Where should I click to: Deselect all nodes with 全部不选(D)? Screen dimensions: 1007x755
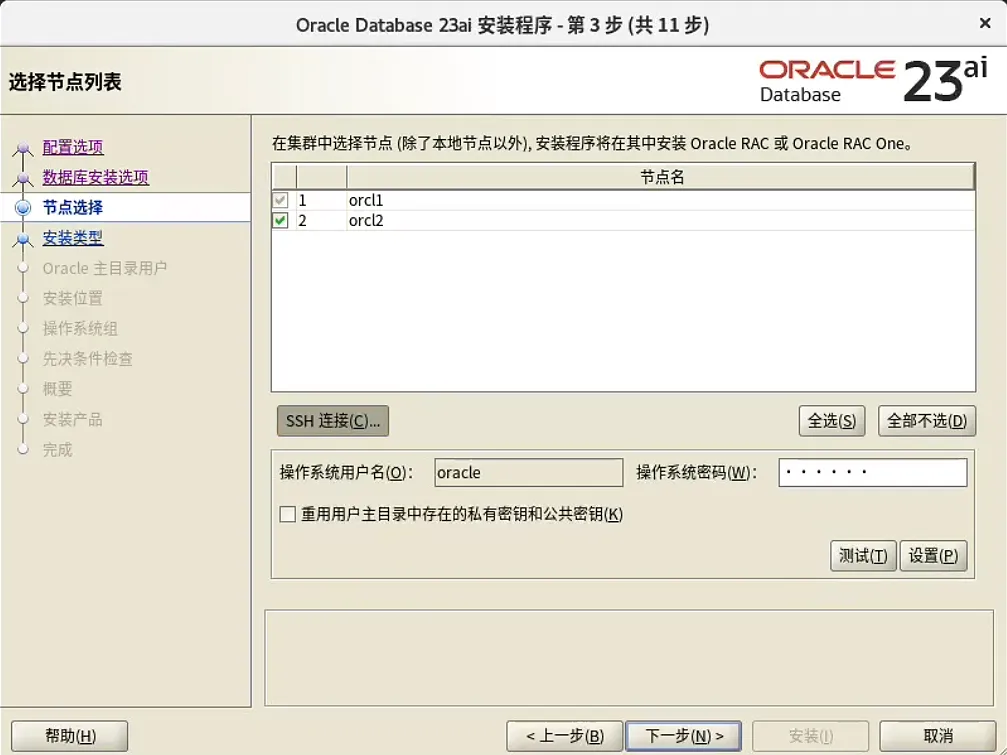(x=926, y=421)
